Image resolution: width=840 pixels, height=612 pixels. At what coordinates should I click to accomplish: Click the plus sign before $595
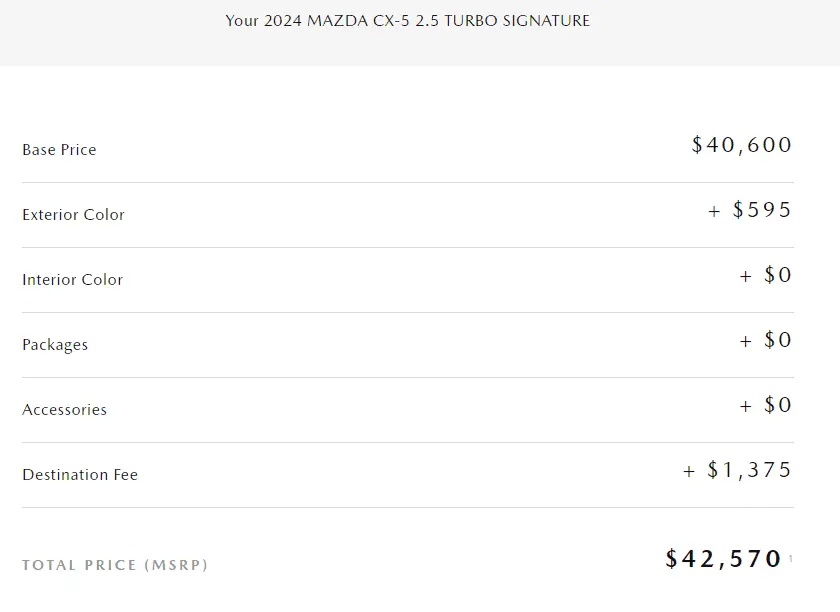[x=714, y=211]
